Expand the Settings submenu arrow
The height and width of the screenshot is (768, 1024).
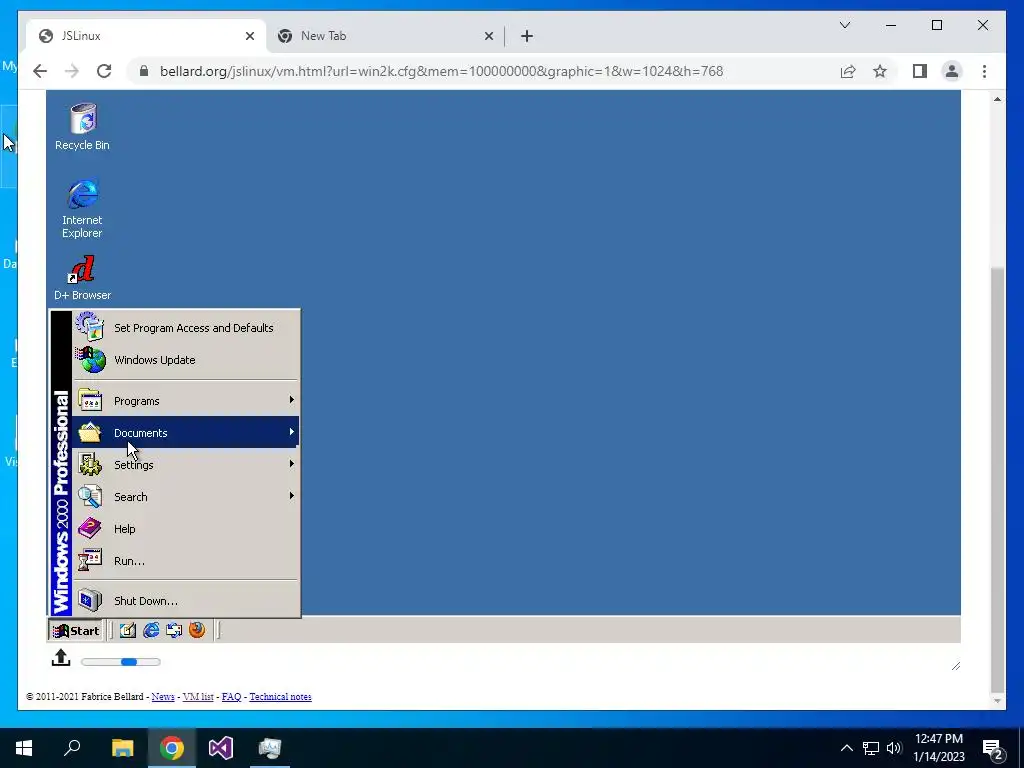(x=291, y=464)
